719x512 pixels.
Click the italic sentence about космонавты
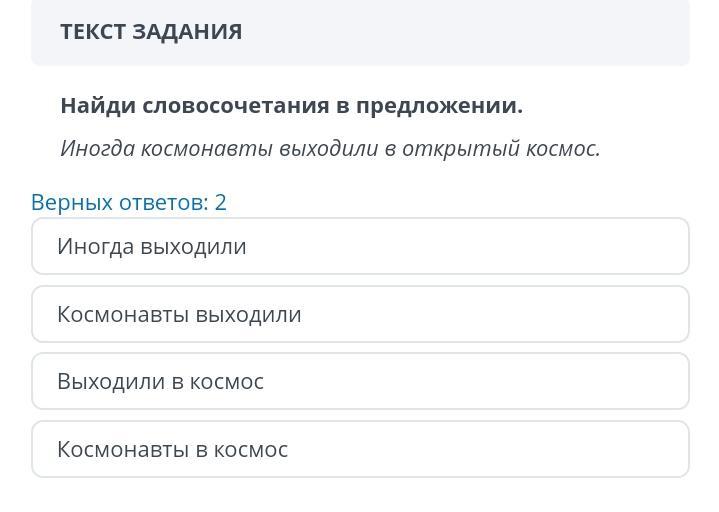tap(330, 149)
